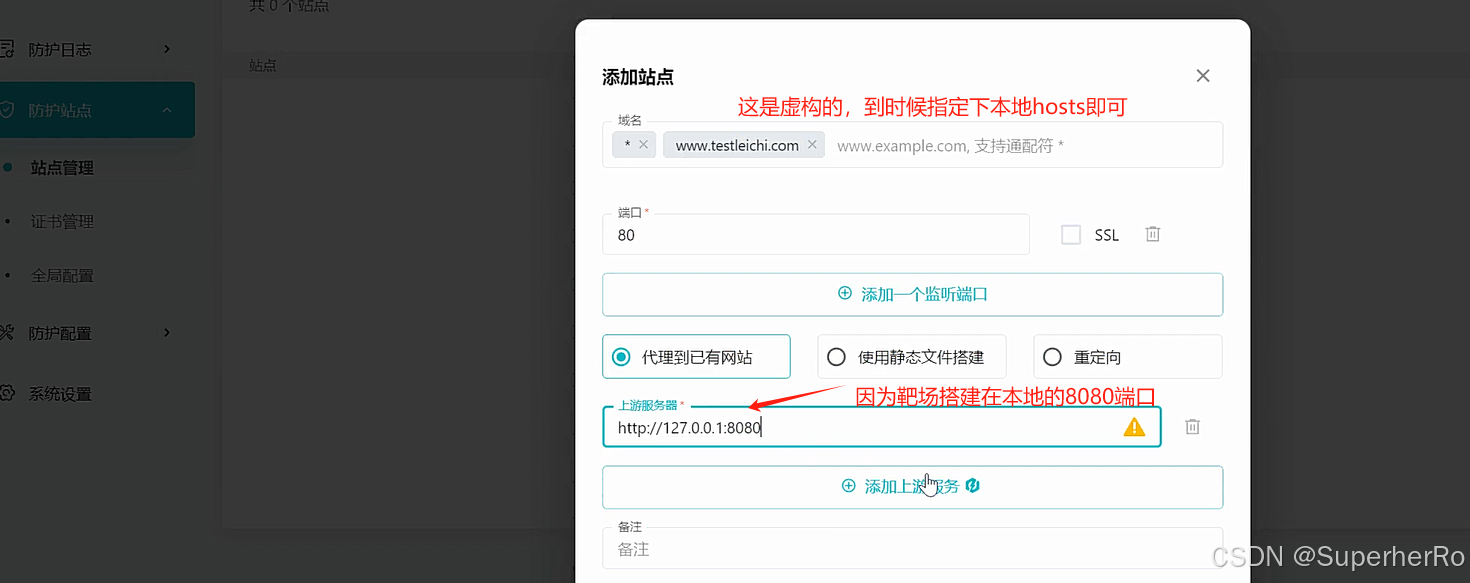Click the 防护配置 sidebar icon

6,333
